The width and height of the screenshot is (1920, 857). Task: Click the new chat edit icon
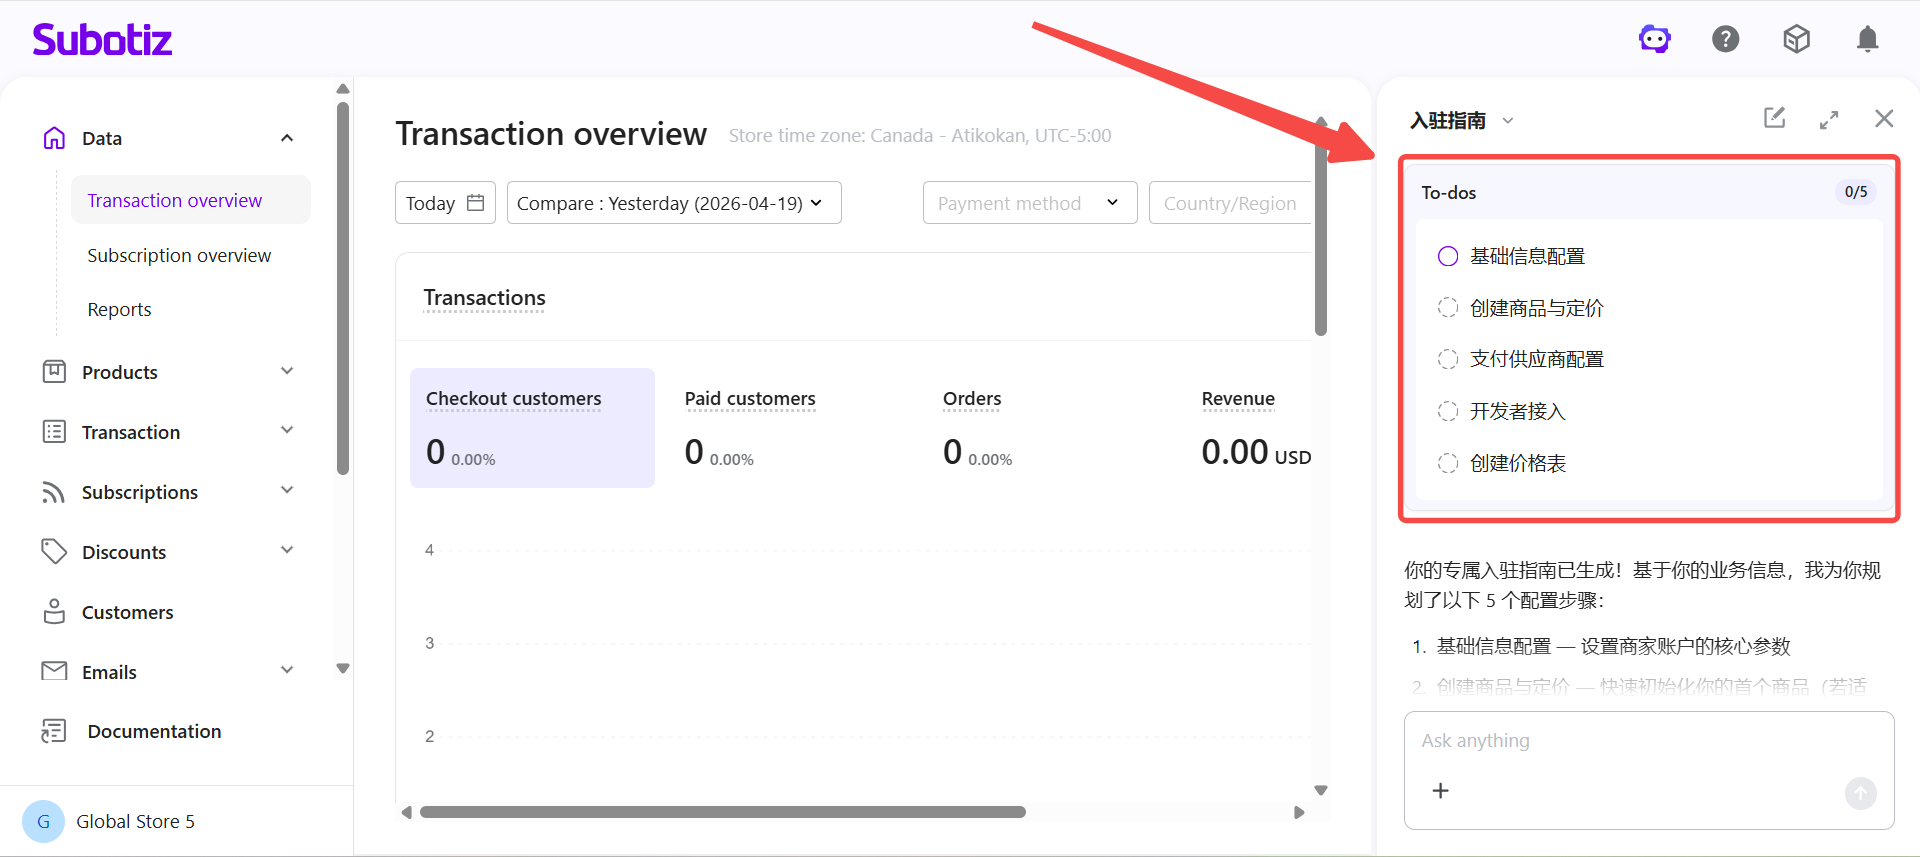tap(1774, 118)
